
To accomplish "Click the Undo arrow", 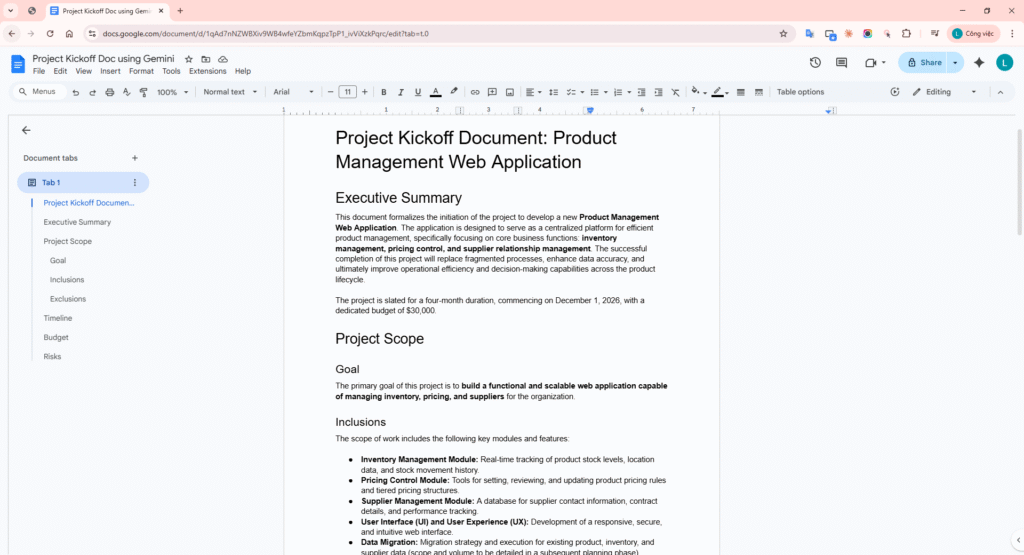I will [75, 92].
